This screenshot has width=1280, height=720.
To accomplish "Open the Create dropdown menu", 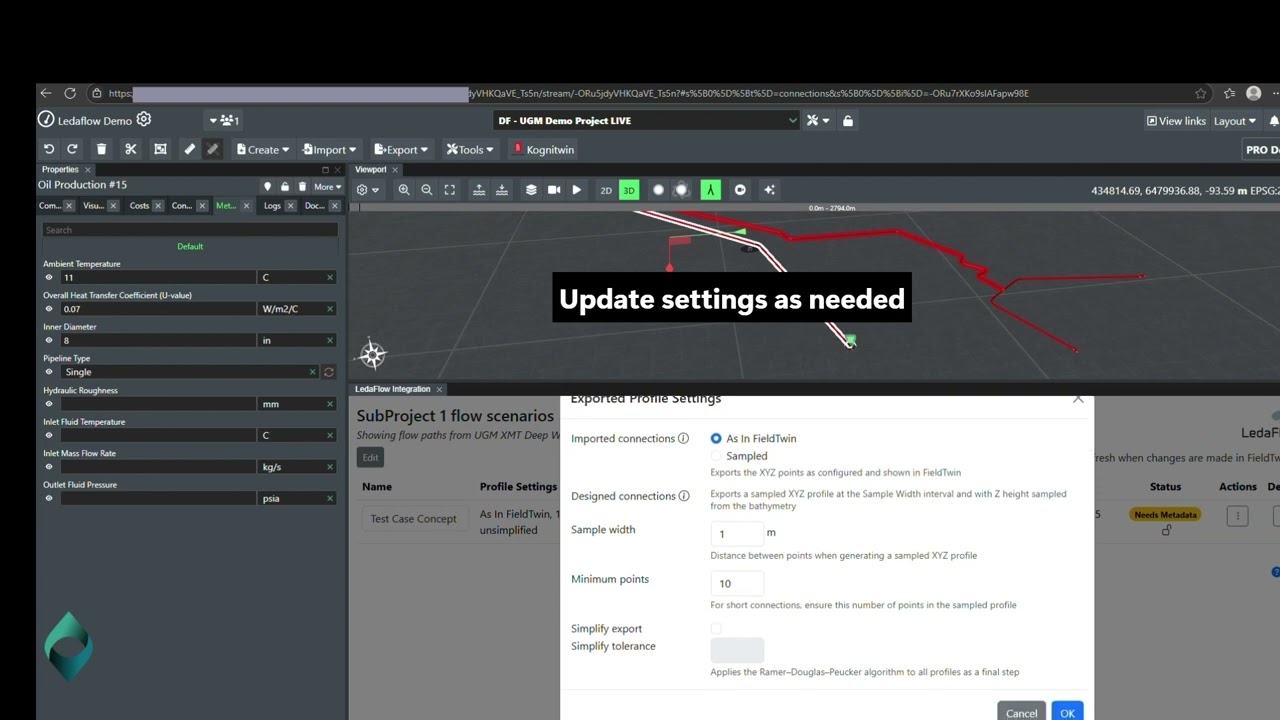I will (x=263, y=150).
